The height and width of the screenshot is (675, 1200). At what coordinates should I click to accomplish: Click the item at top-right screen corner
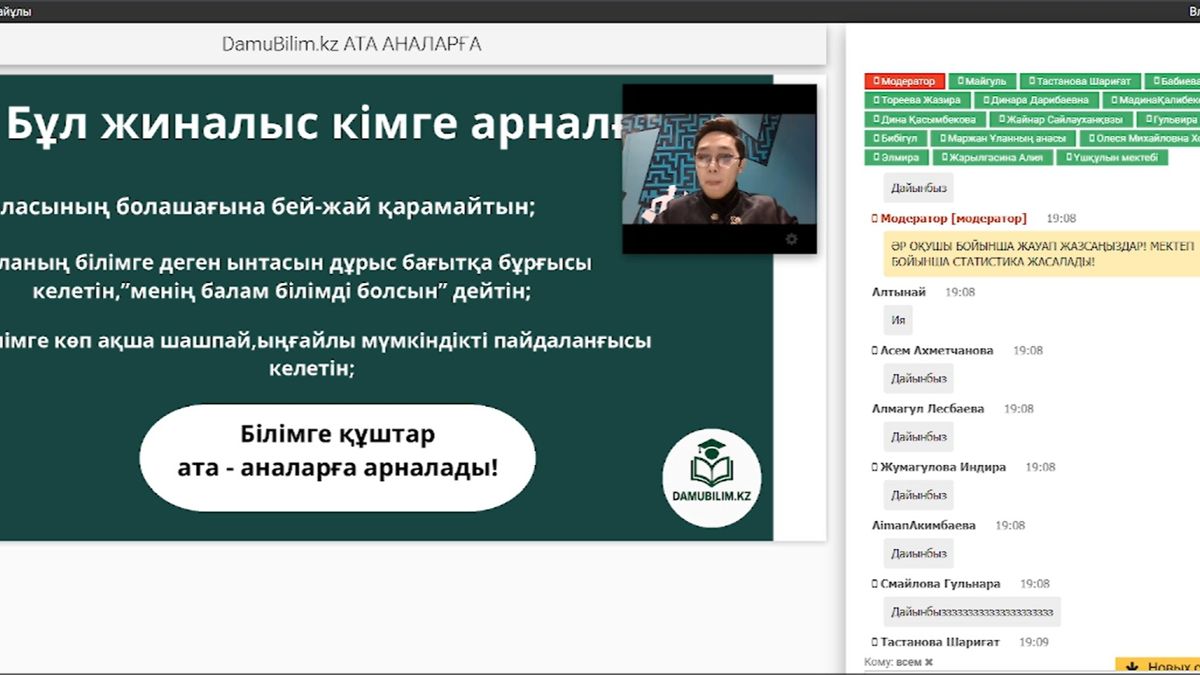(x=1193, y=8)
